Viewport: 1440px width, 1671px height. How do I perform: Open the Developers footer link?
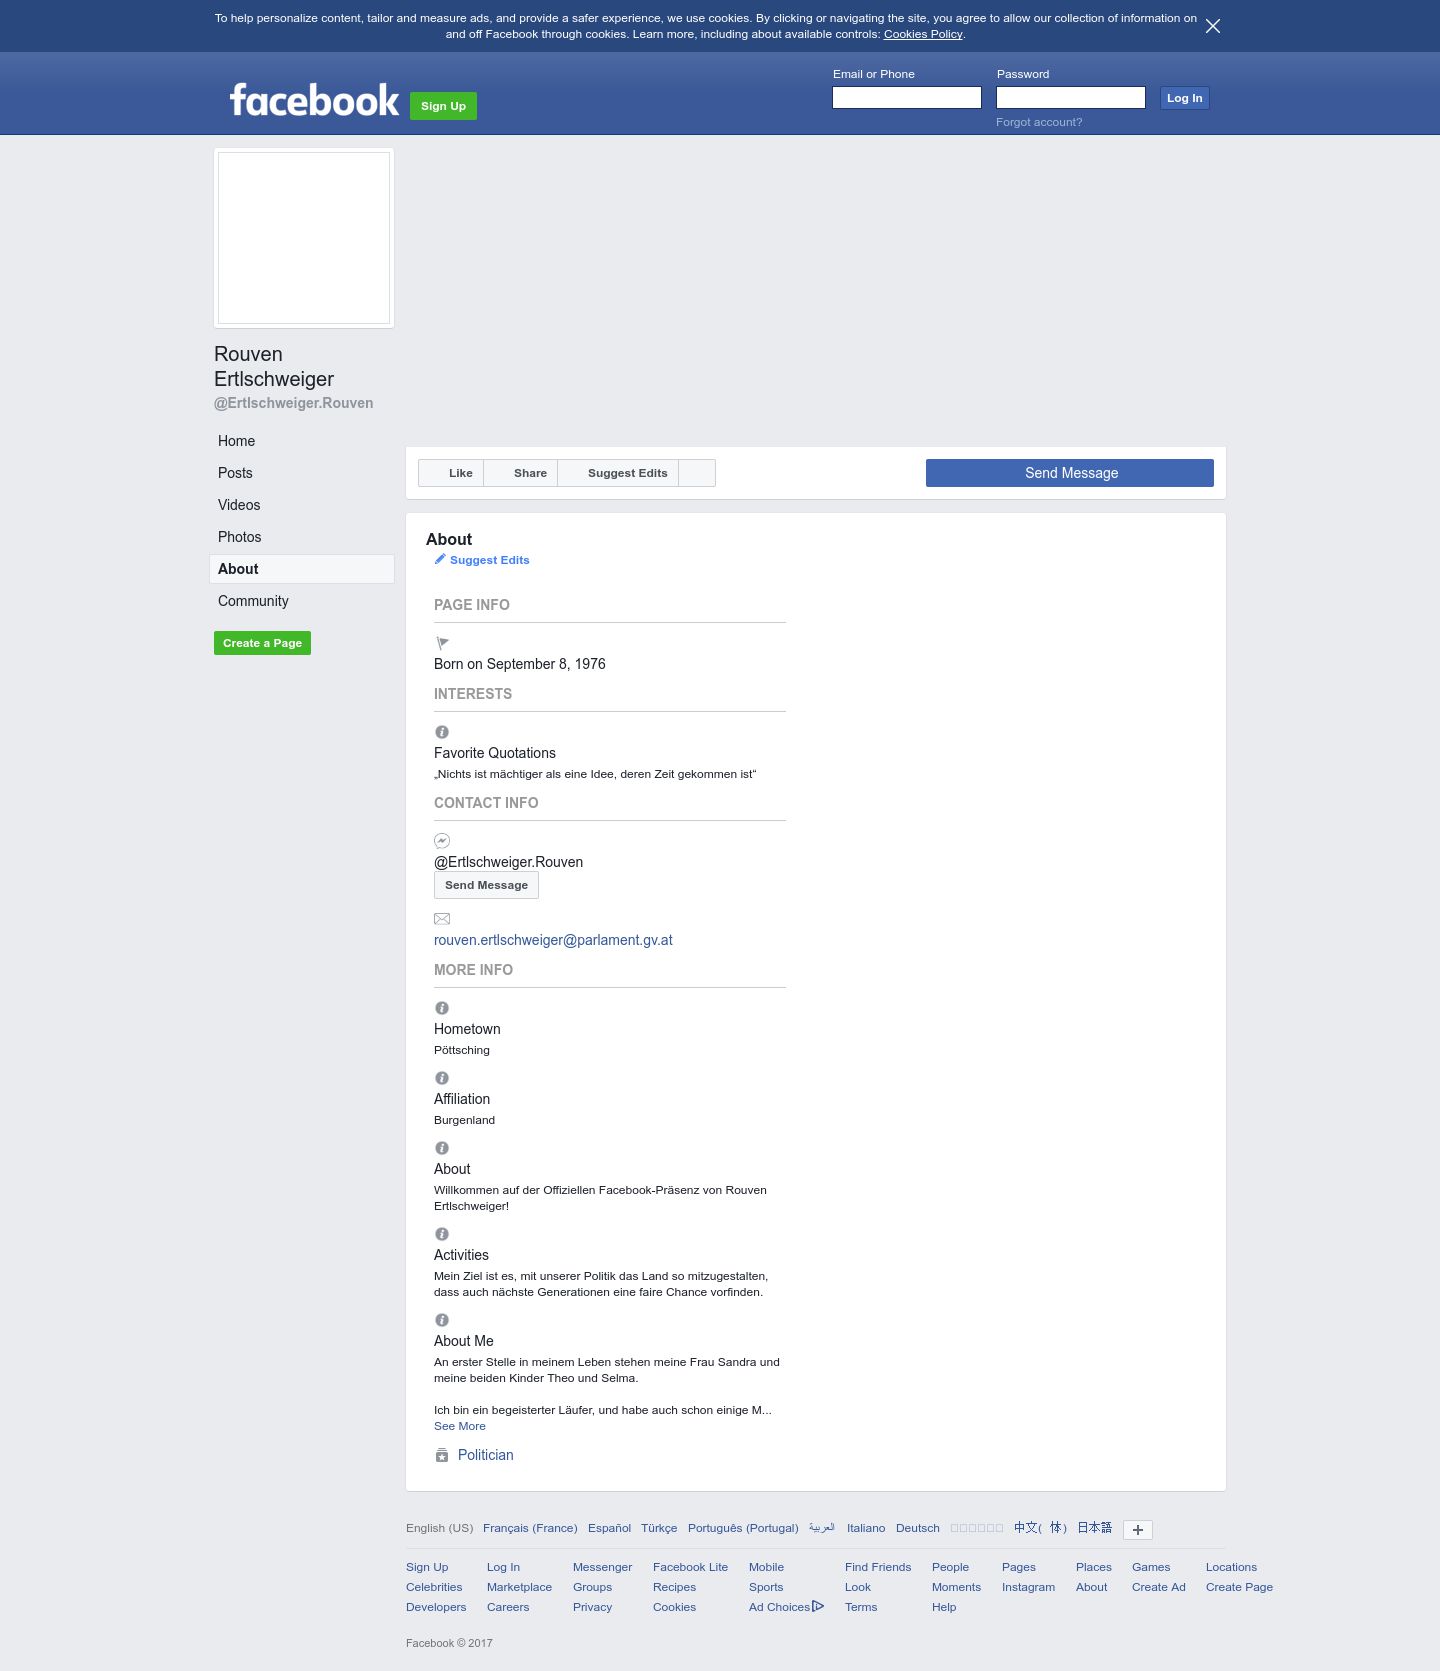pyautogui.click(x=436, y=1607)
